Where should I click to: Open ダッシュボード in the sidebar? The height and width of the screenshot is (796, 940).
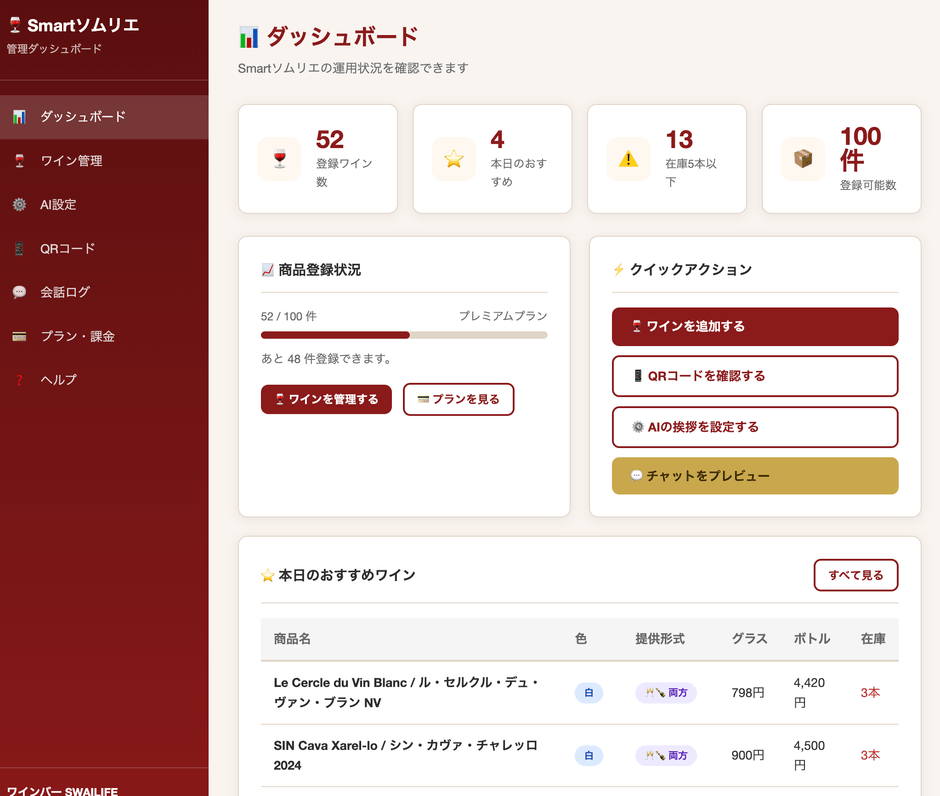tap(104, 117)
